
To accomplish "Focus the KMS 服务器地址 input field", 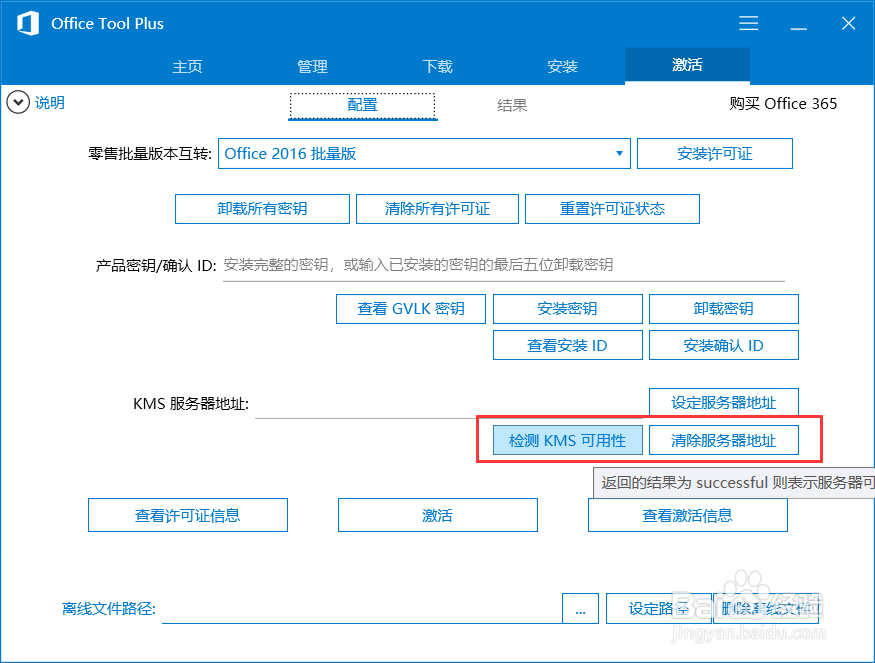I will click(449, 404).
